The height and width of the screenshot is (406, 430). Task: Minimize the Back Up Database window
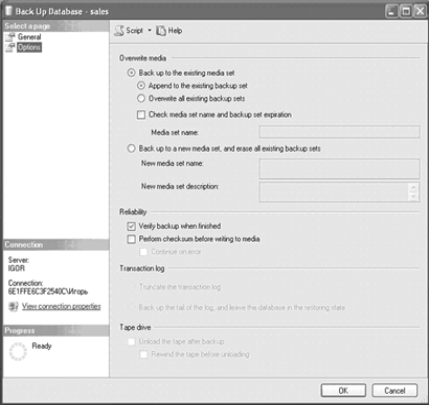(391, 12)
